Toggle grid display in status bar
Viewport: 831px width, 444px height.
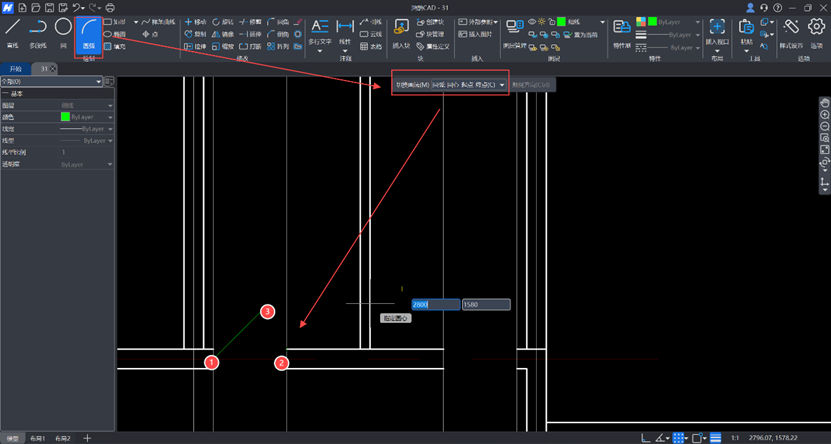[678, 438]
